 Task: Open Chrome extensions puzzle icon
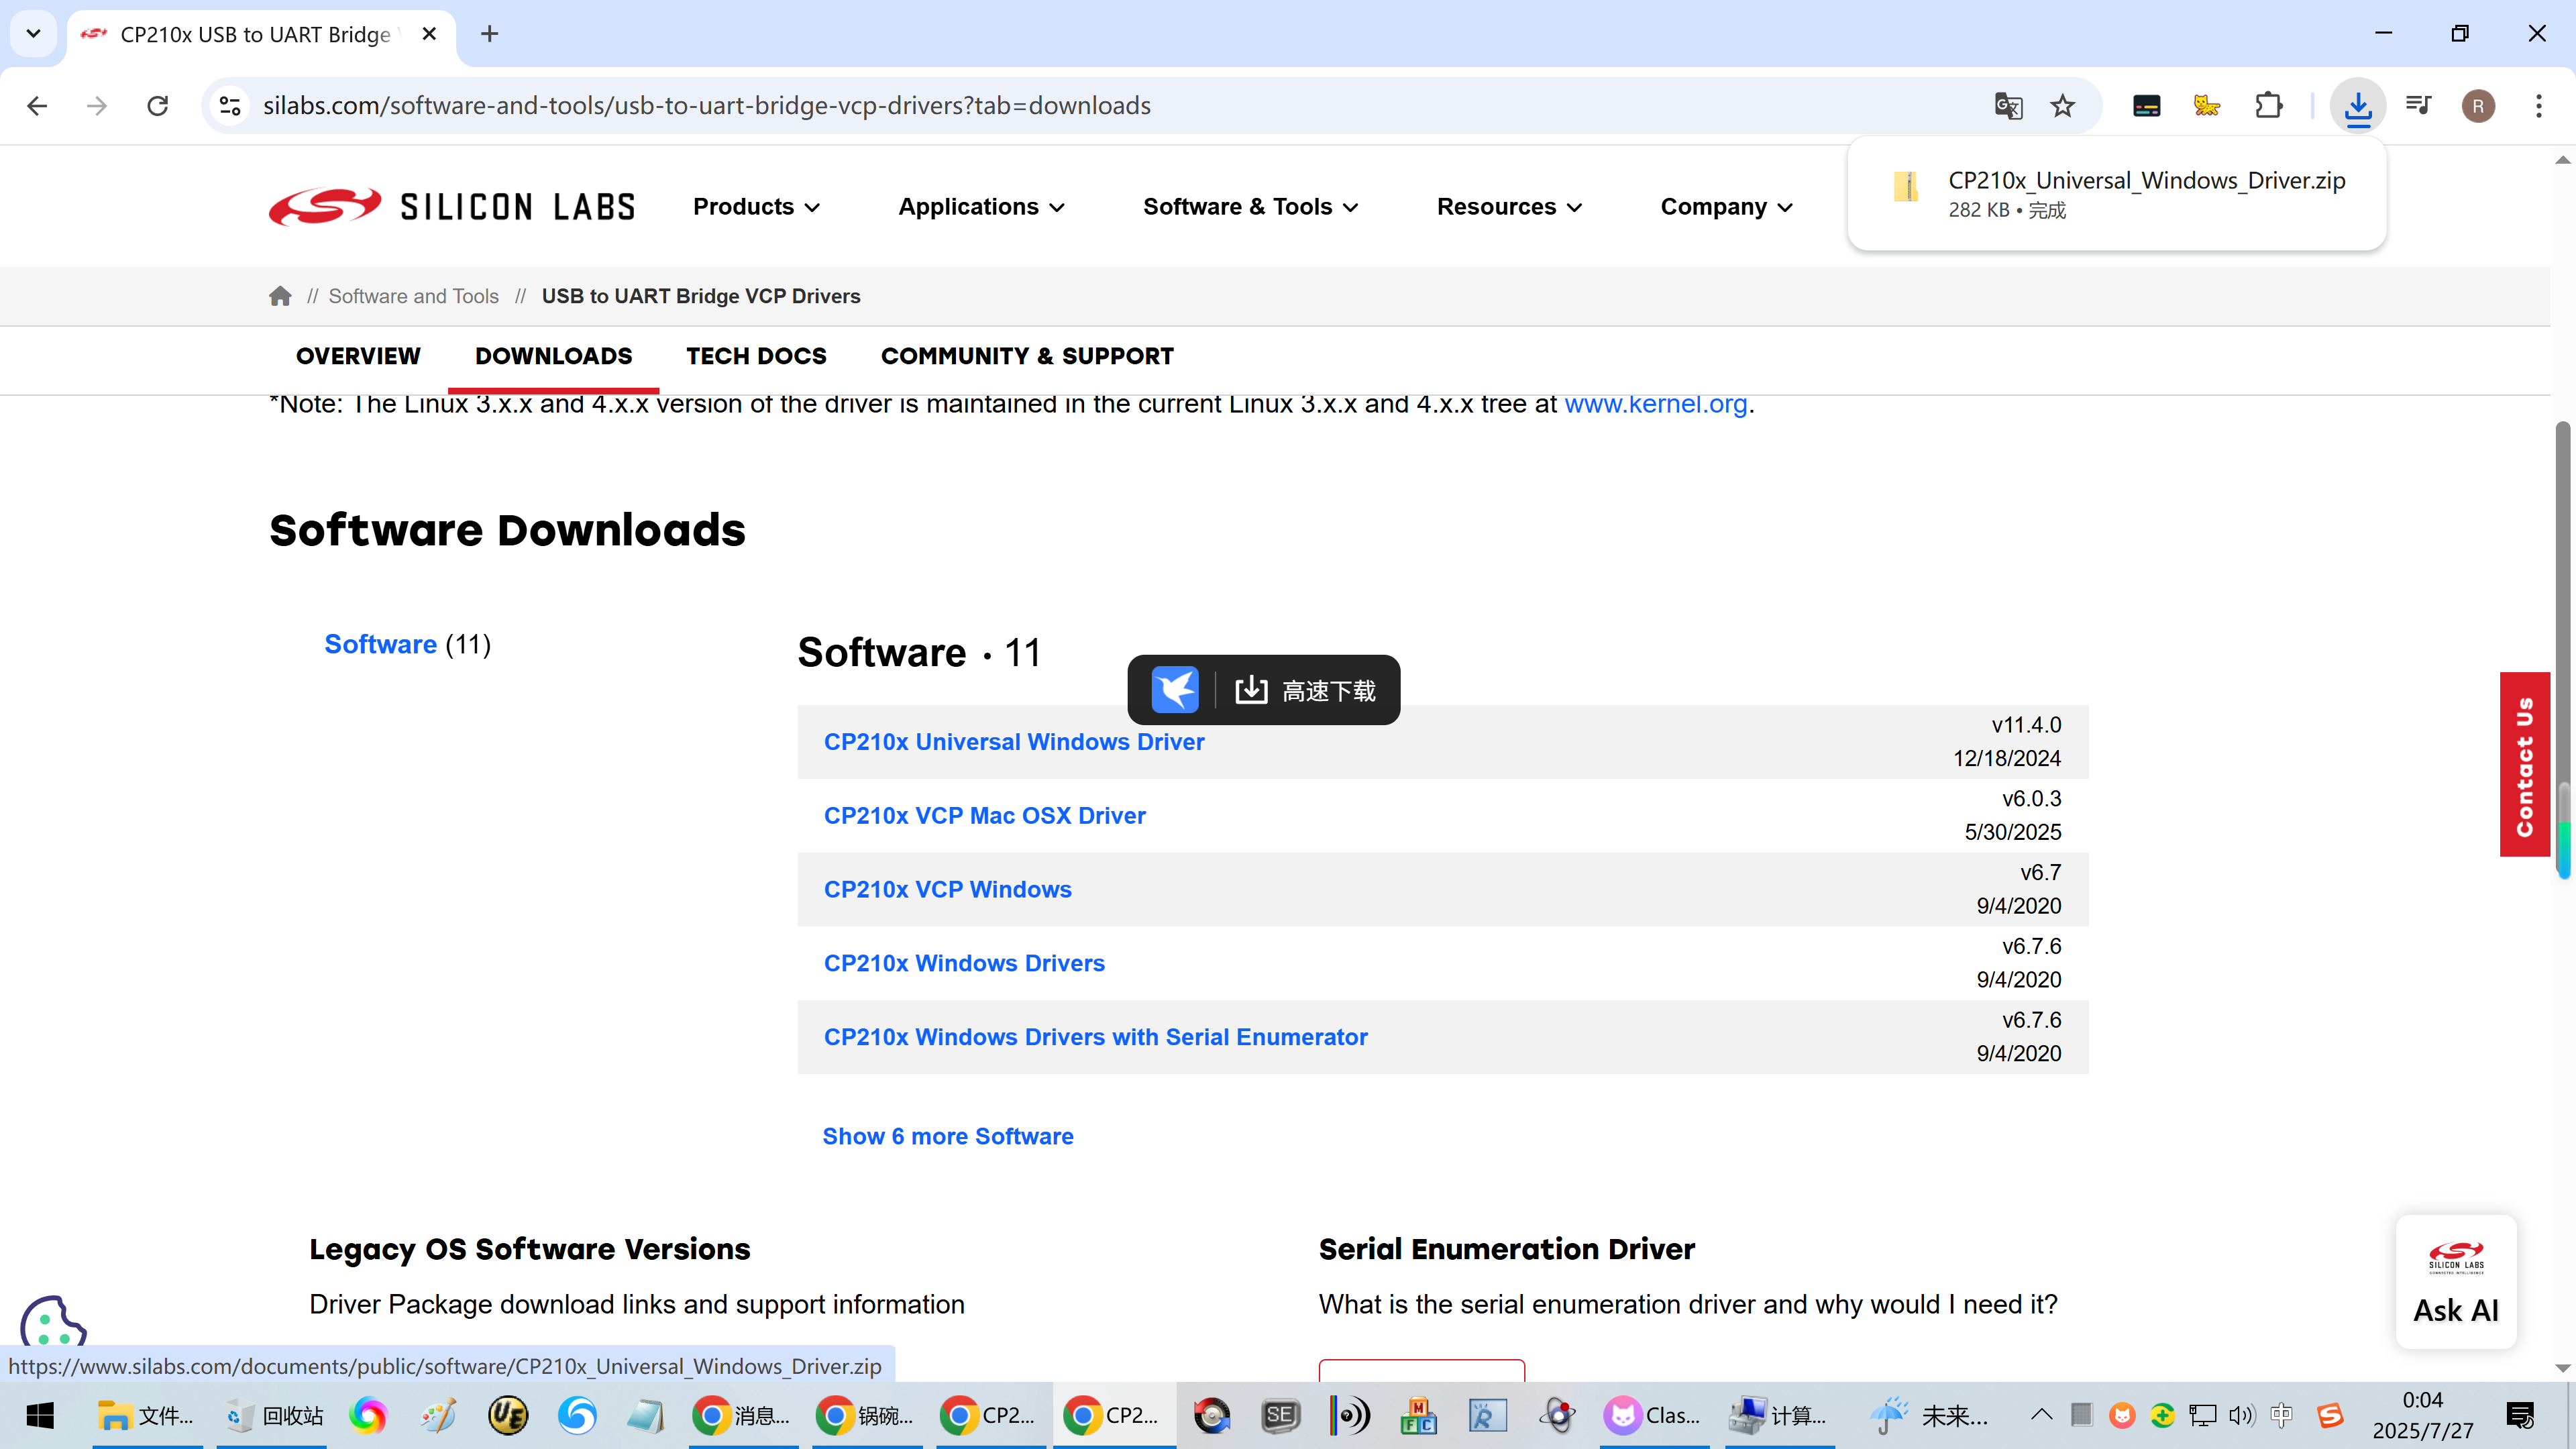pos(2269,106)
